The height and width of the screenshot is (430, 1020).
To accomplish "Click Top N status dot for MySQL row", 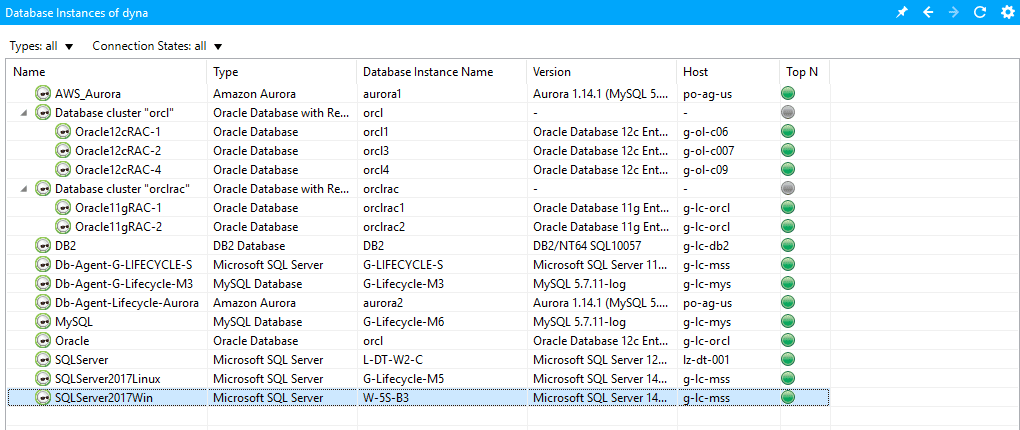I will click(788, 321).
